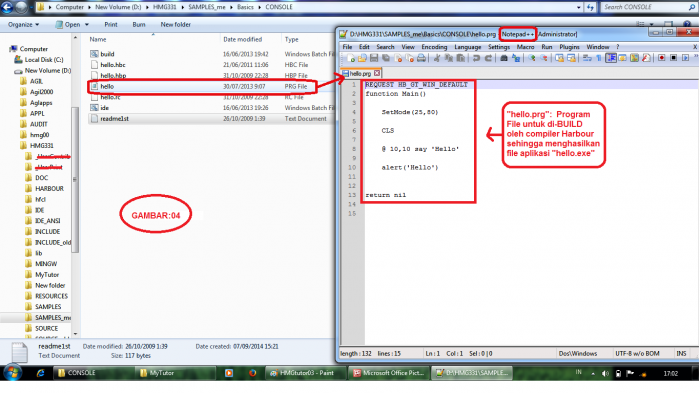Open the address bar history dropdown arrow
The image size is (700, 393).
tap(579, 7)
